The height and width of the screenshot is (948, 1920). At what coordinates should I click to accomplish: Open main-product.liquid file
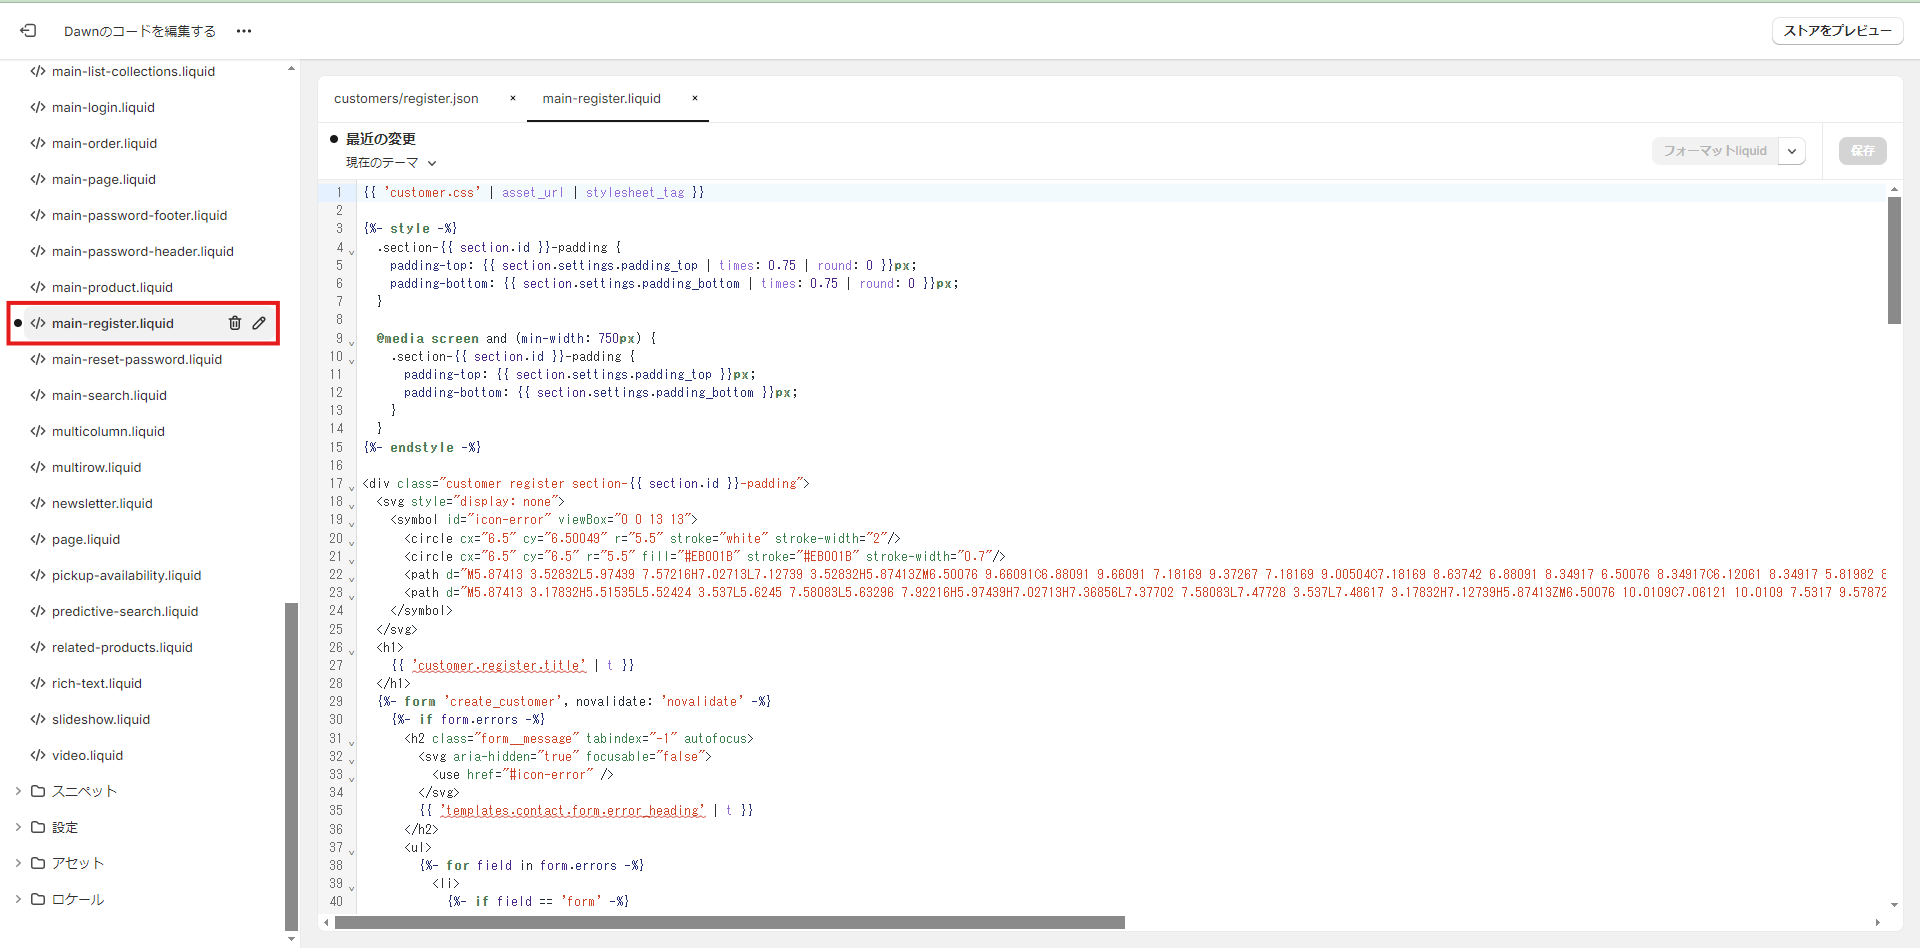click(112, 287)
